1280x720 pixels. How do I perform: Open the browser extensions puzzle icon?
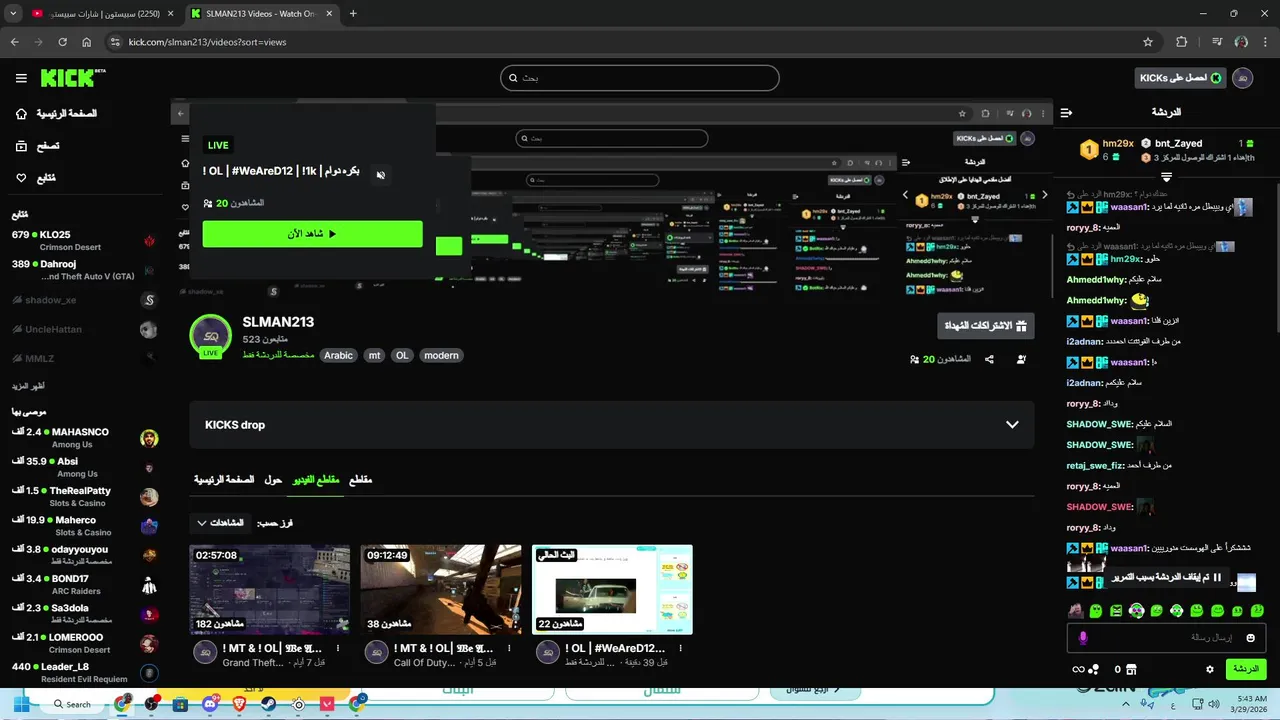1182,42
